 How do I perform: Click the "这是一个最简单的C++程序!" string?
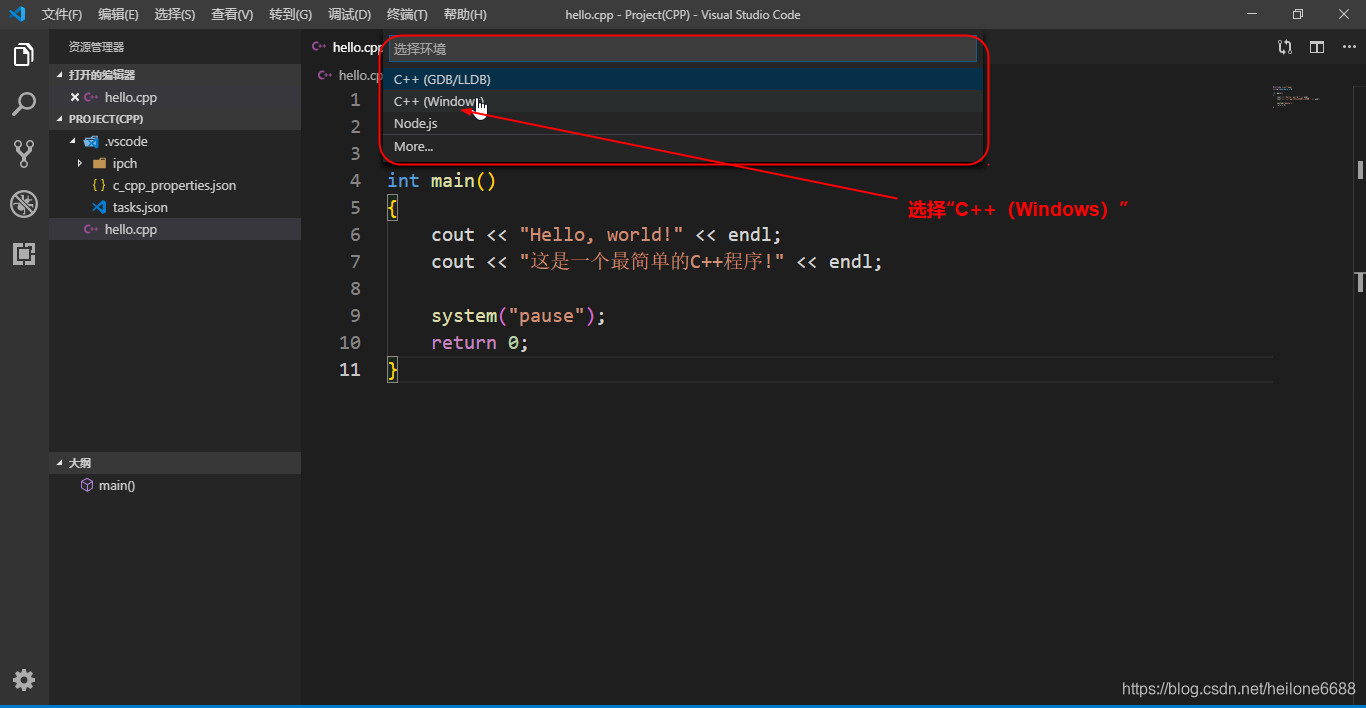click(653, 262)
